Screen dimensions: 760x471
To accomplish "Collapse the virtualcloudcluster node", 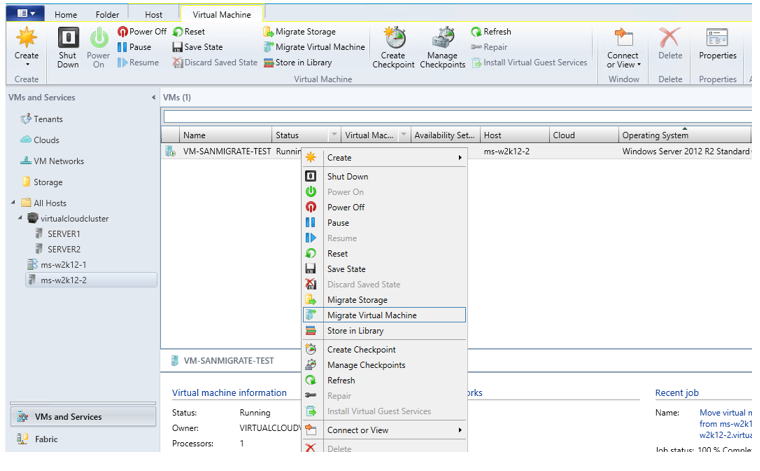I will click(x=20, y=218).
